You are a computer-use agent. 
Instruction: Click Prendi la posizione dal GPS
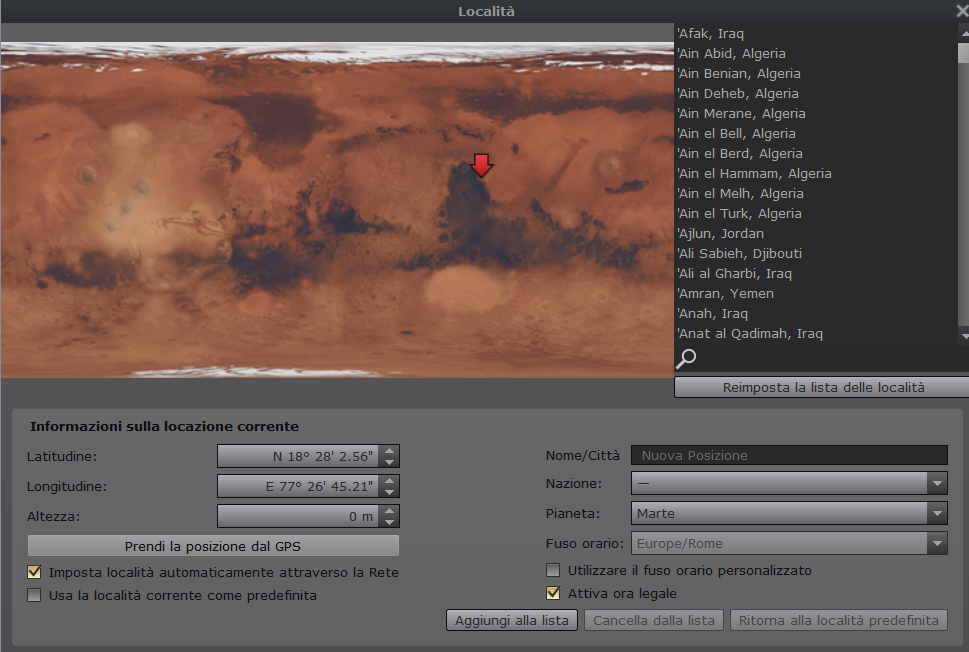[213, 546]
